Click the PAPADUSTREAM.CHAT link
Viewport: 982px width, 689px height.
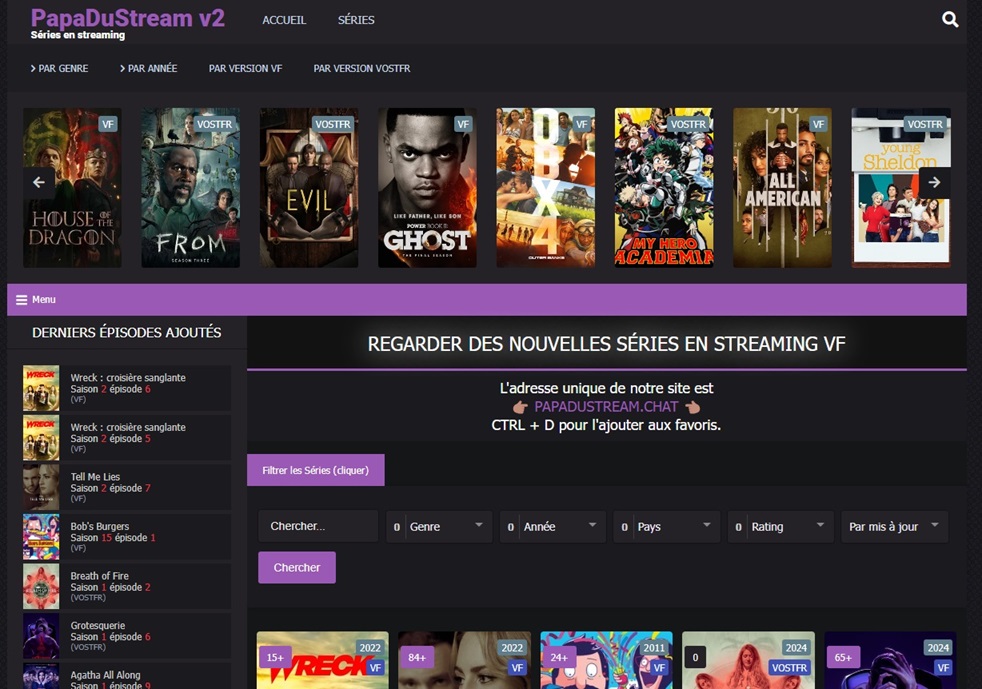point(606,407)
